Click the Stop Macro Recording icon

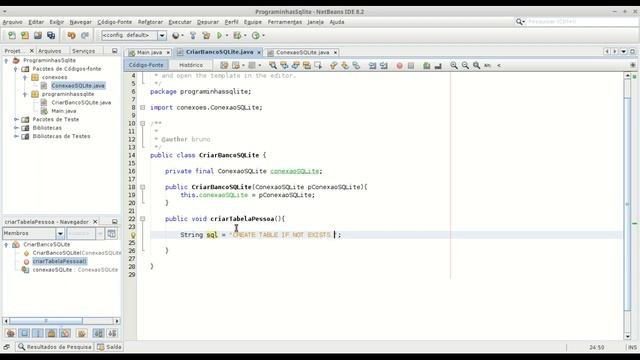click(x=411, y=65)
